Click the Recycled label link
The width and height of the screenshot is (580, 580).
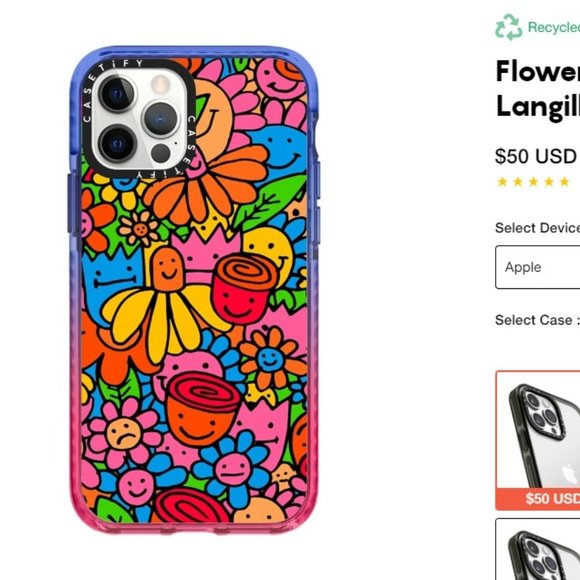(x=554, y=27)
